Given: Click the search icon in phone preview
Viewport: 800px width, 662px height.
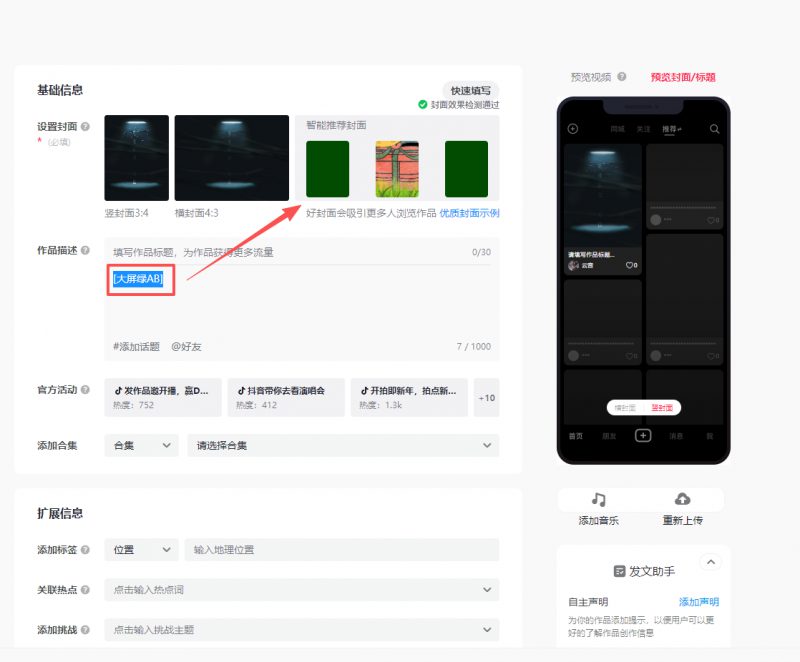Looking at the screenshot, I should pyautogui.click(x=714, y=129).
